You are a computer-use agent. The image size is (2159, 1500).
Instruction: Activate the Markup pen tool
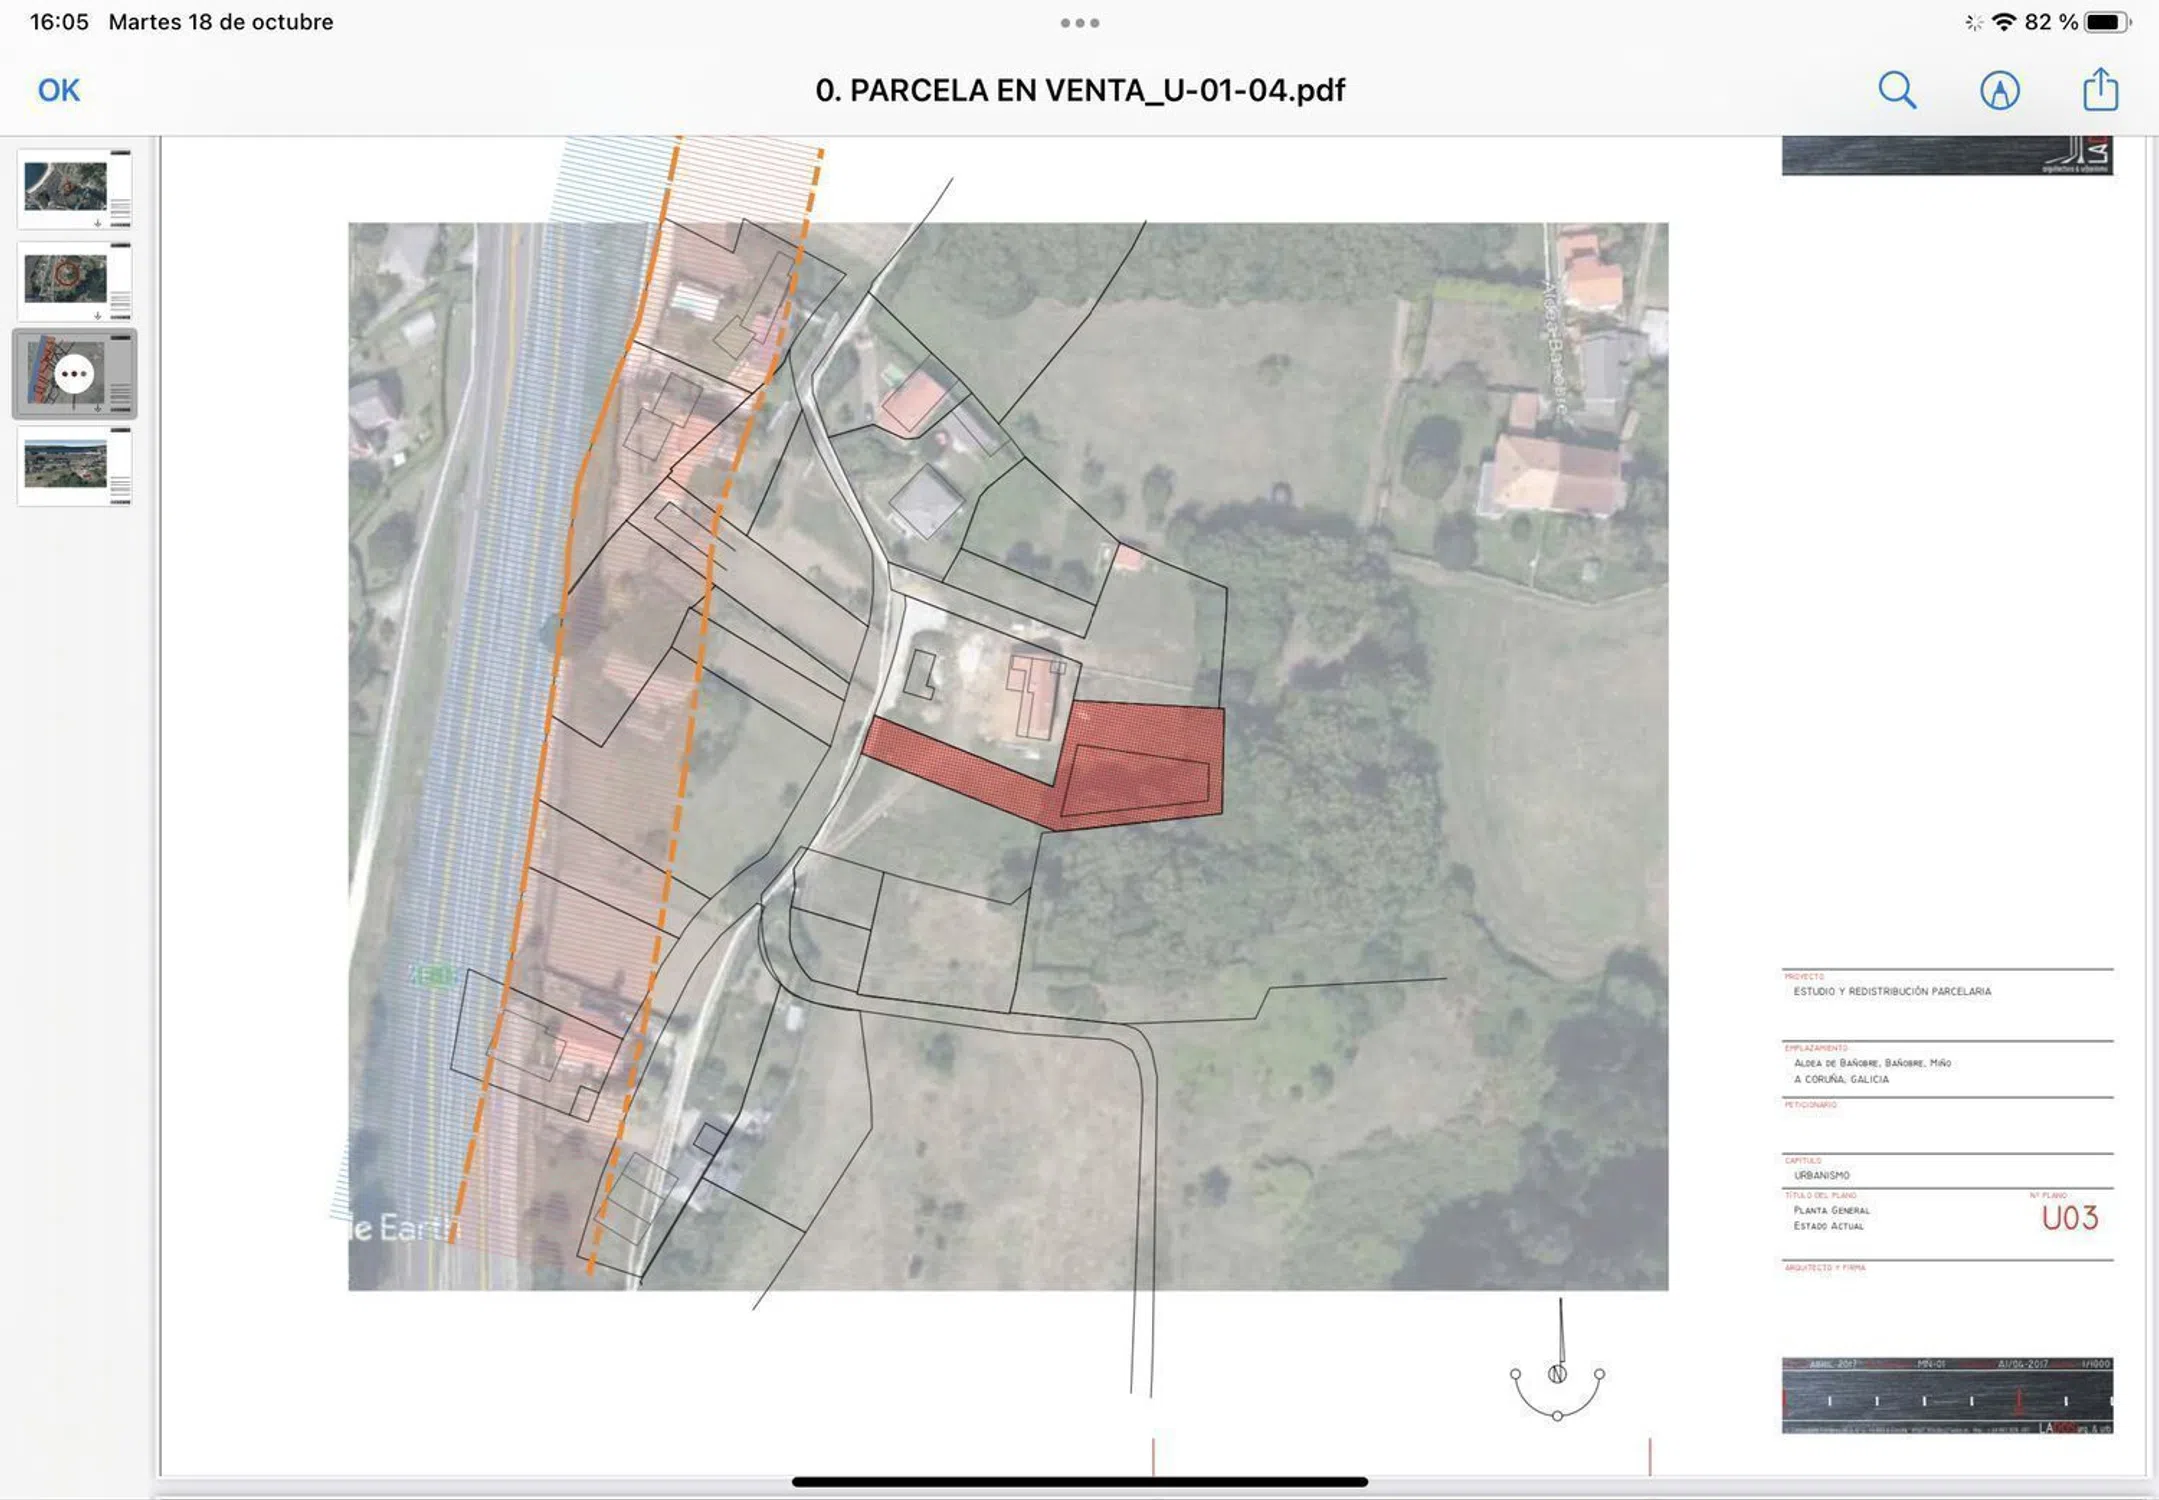click(x=1999, y=91)
